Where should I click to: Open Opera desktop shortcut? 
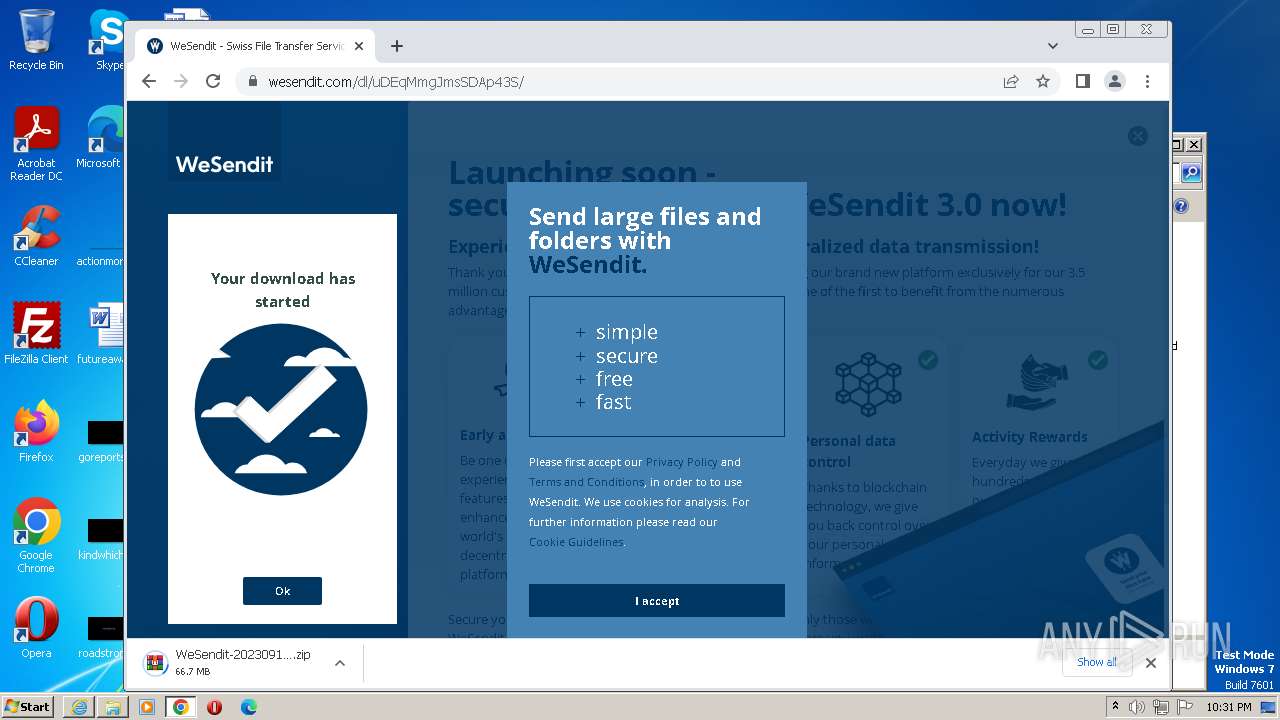(36, 628)
